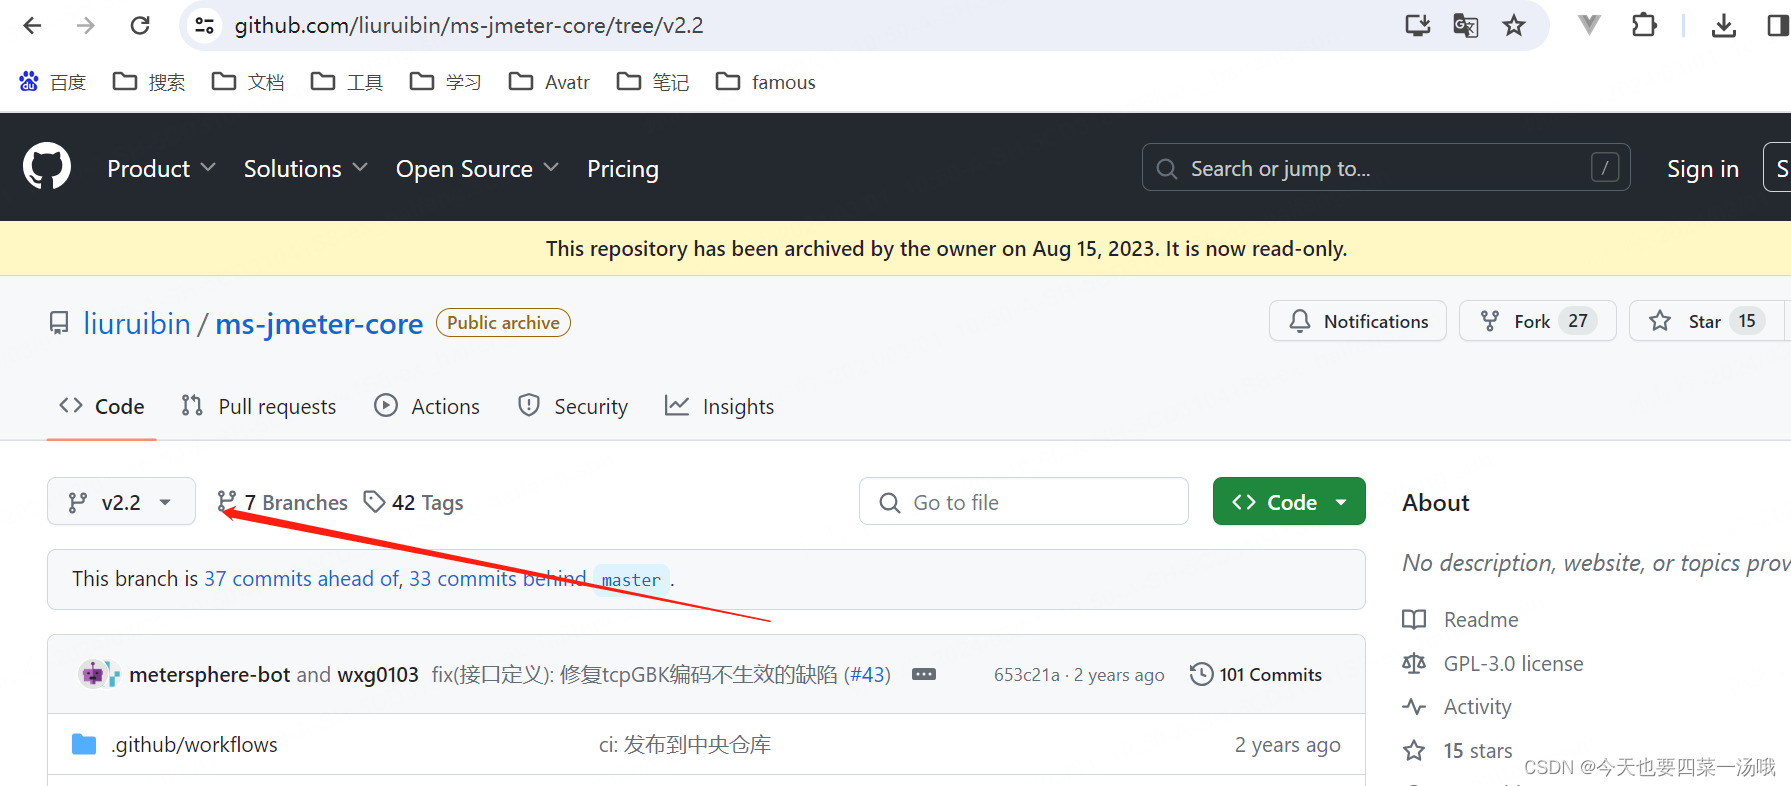Screen dimensions: 1791x786
Task: Switch to the Security tab
Action: tap(573, 406)
